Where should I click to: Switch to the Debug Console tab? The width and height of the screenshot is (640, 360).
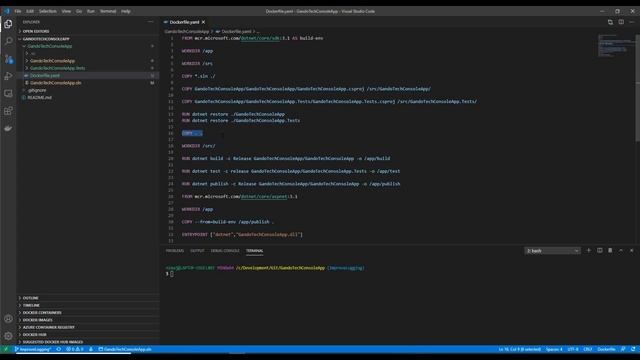[x=225, y=251]
